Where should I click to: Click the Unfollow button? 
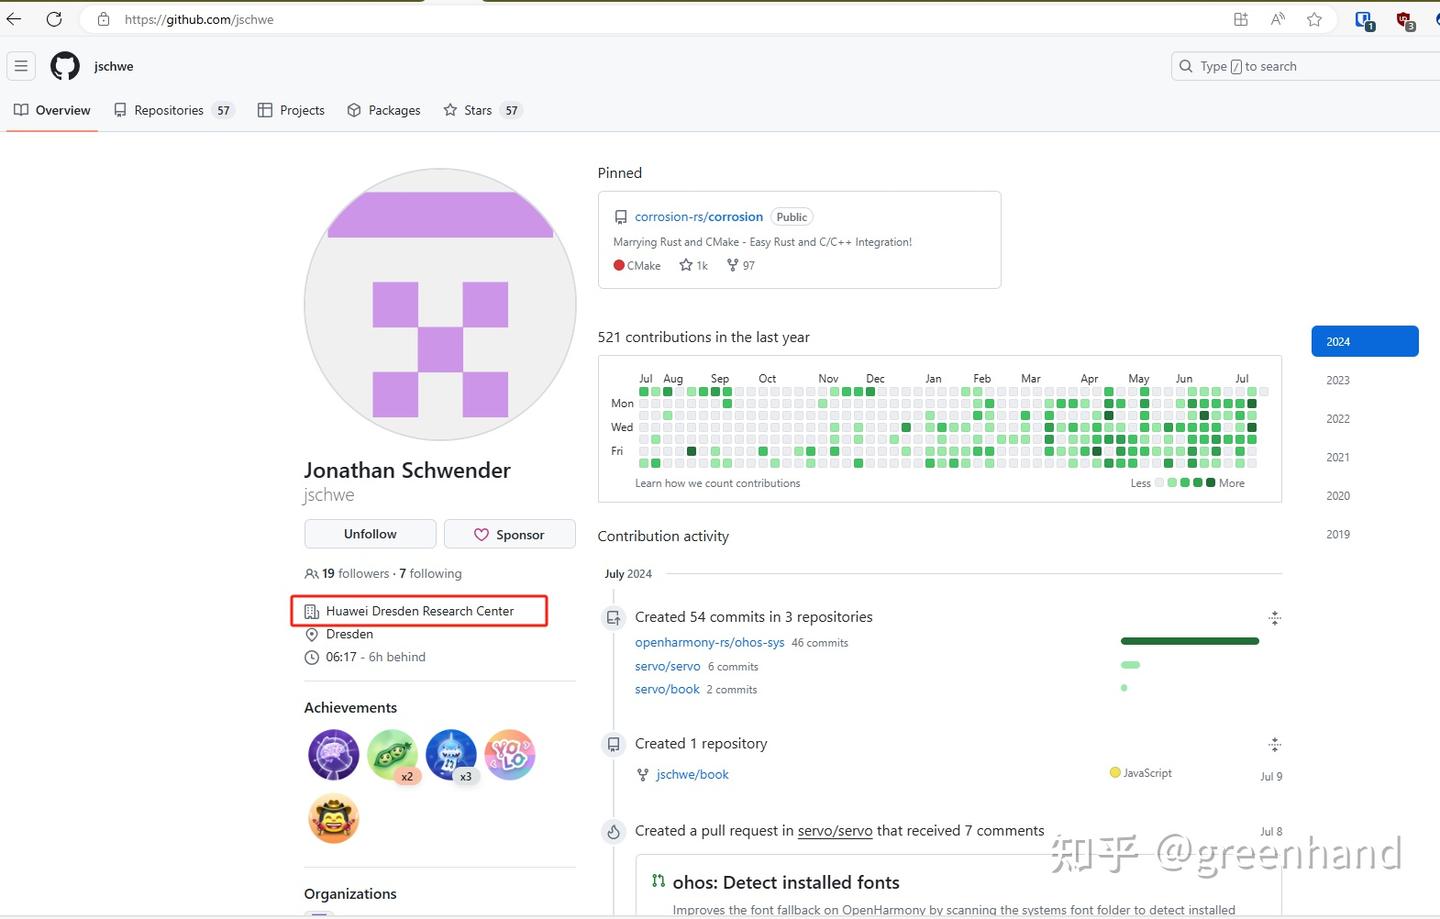coord(369,534)
